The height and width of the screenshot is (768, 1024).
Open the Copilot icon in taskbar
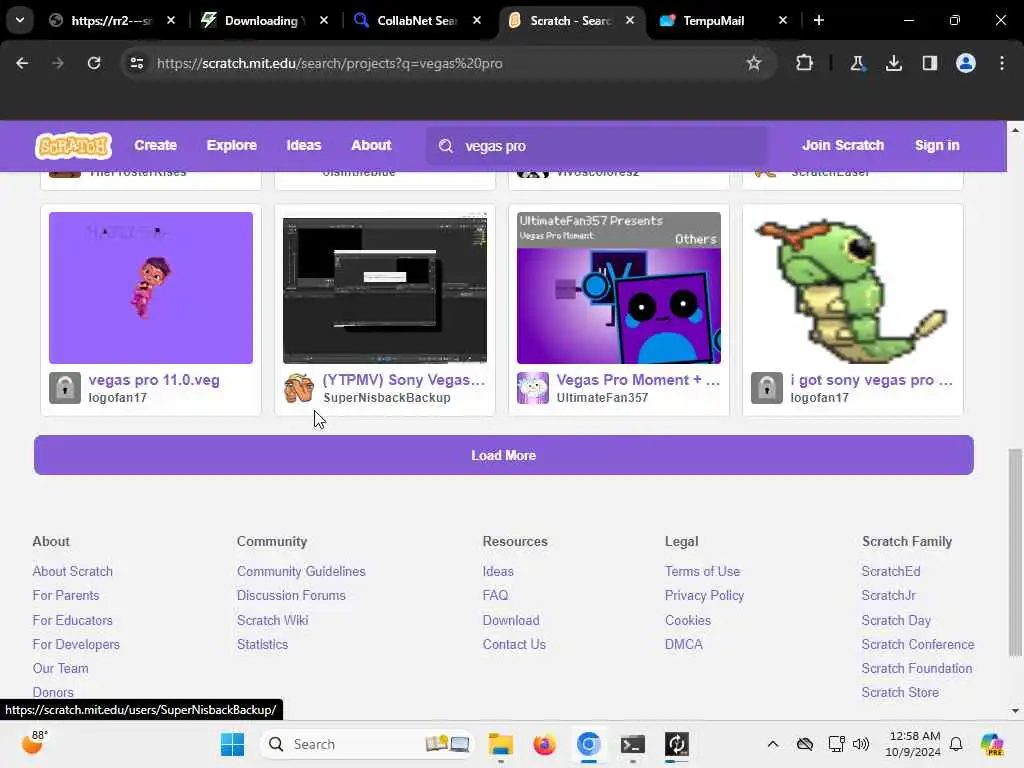[x=992, y=744]
